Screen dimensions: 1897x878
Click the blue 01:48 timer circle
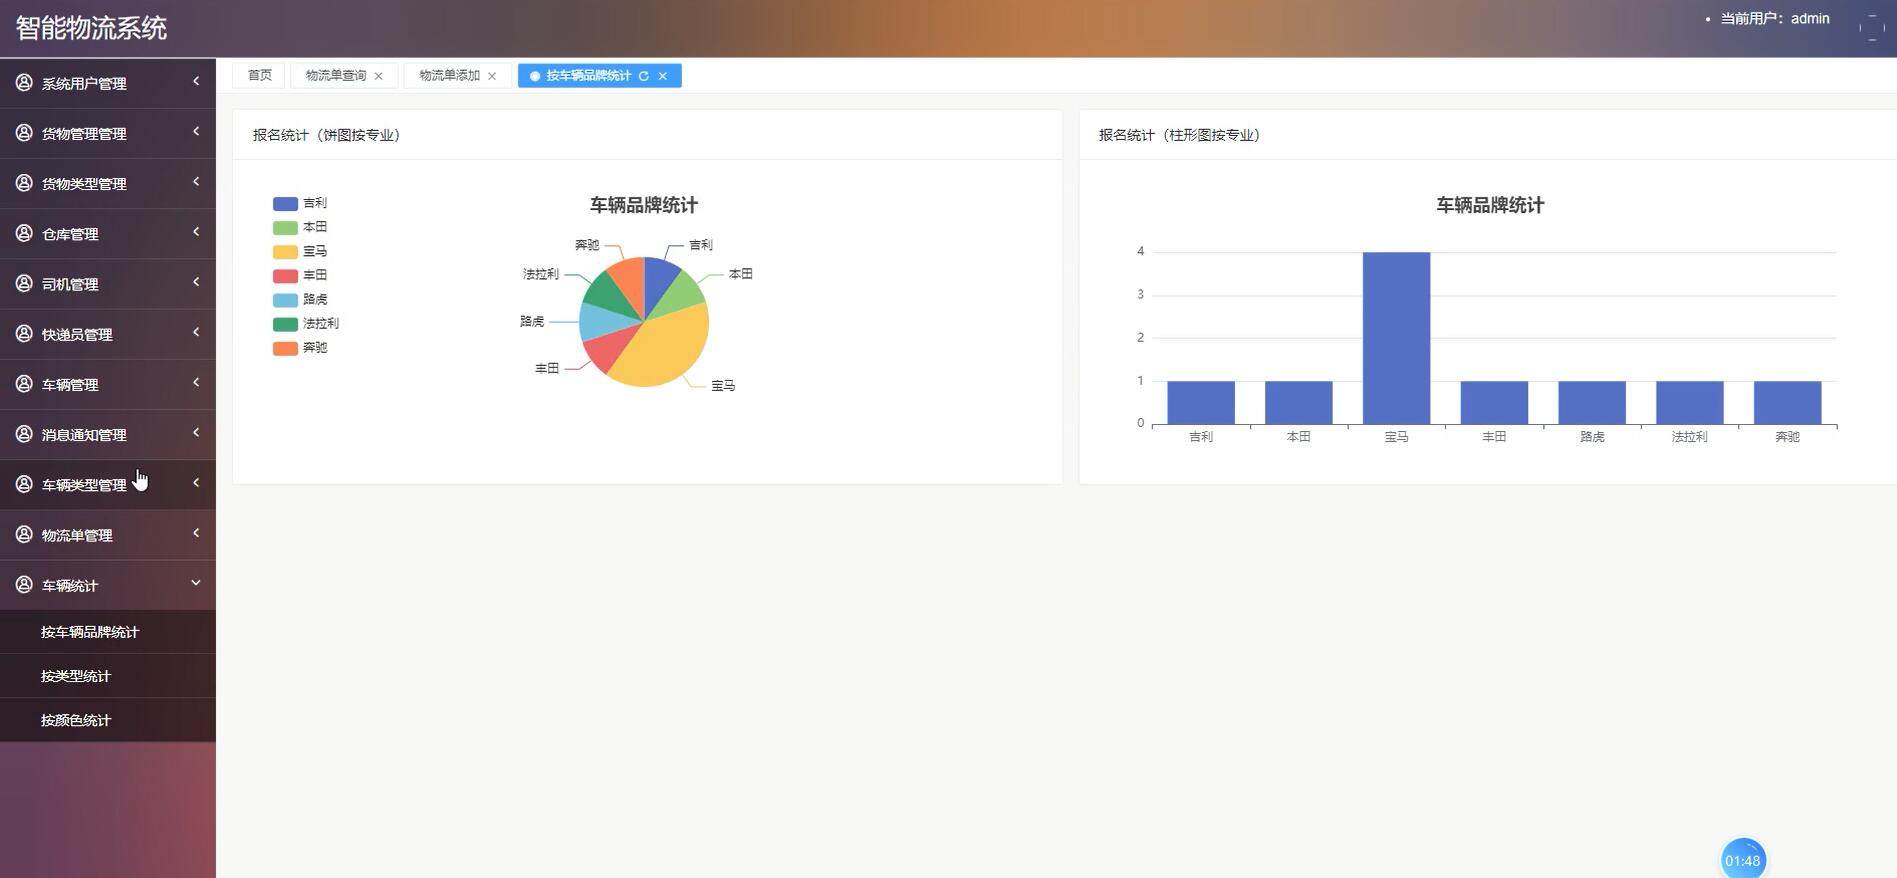1743,860
